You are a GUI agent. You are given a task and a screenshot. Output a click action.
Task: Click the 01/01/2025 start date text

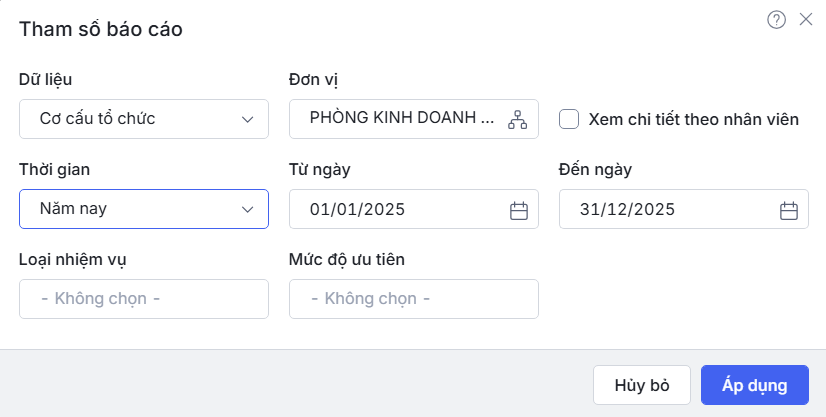[x=357, y=209]
